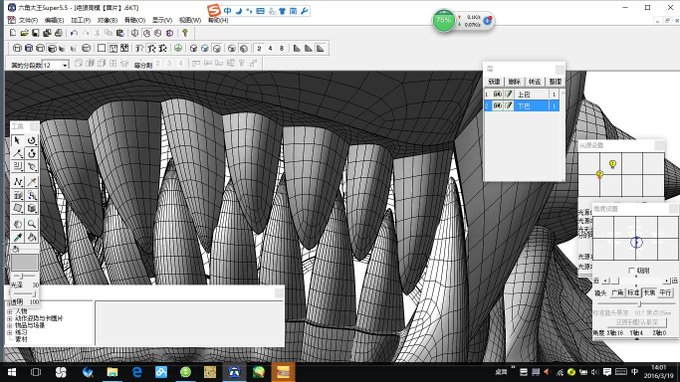Click the blue circle marker in the angle grid

click(x=636, y=242)
